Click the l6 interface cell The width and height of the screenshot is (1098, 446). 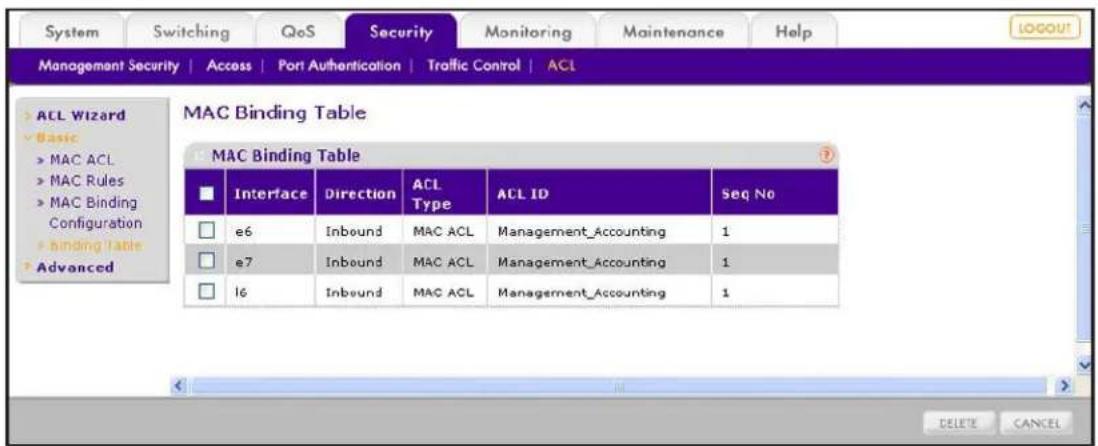click(272, 292)
